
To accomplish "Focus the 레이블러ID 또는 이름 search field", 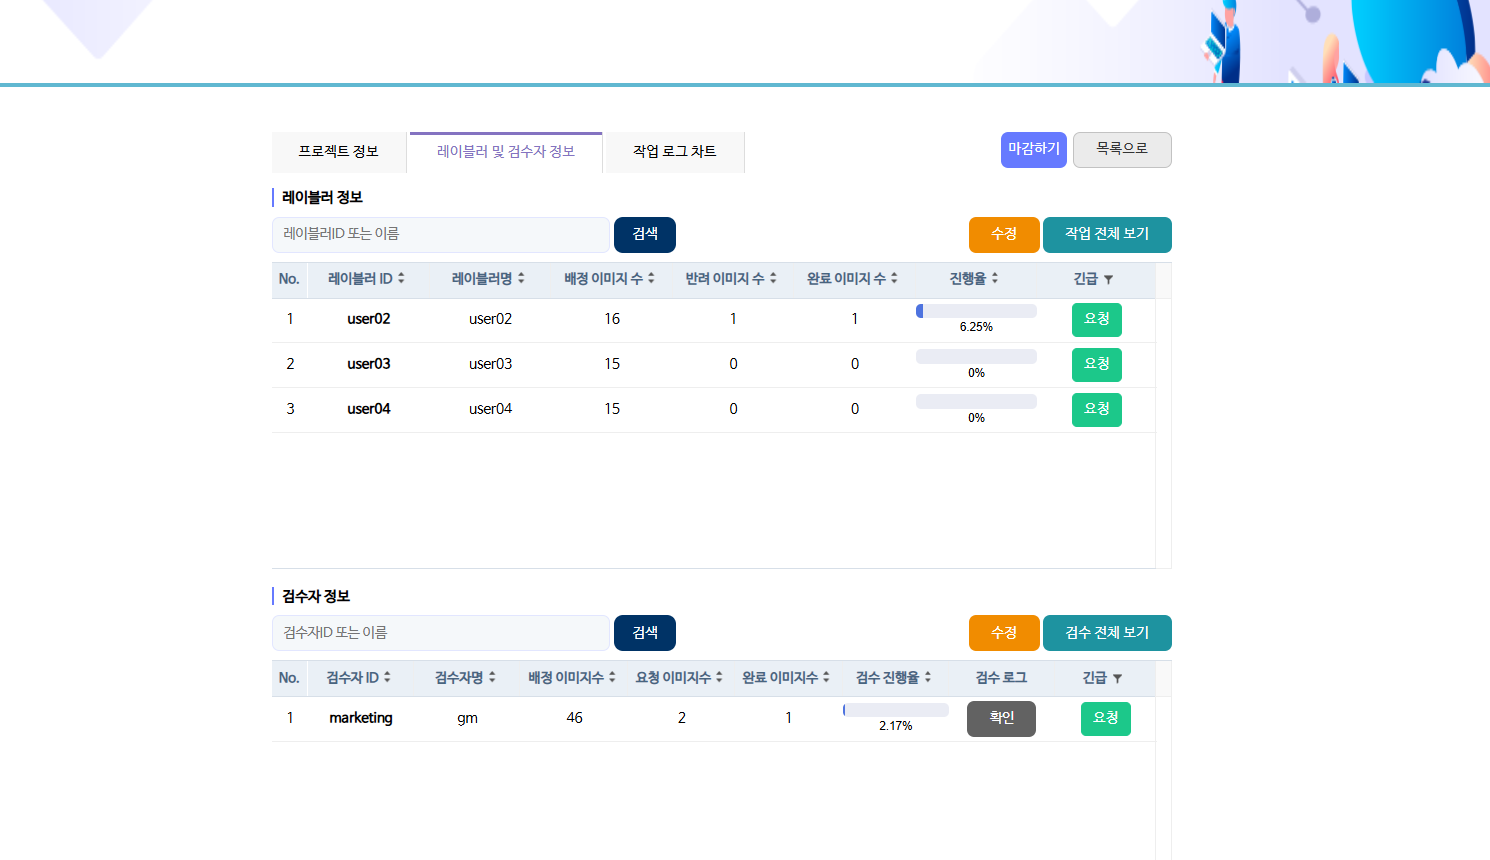I will click(440, 234).
